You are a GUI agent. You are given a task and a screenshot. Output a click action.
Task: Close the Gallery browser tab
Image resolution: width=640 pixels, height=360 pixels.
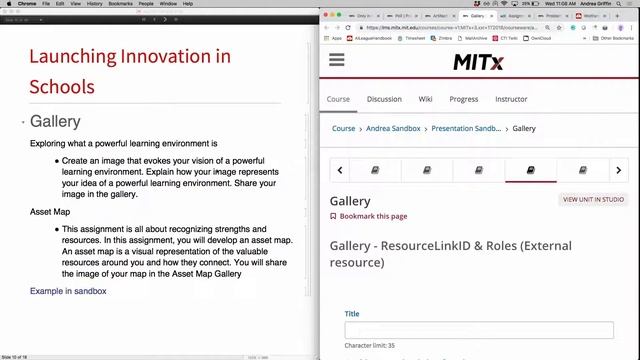point(491,16)
